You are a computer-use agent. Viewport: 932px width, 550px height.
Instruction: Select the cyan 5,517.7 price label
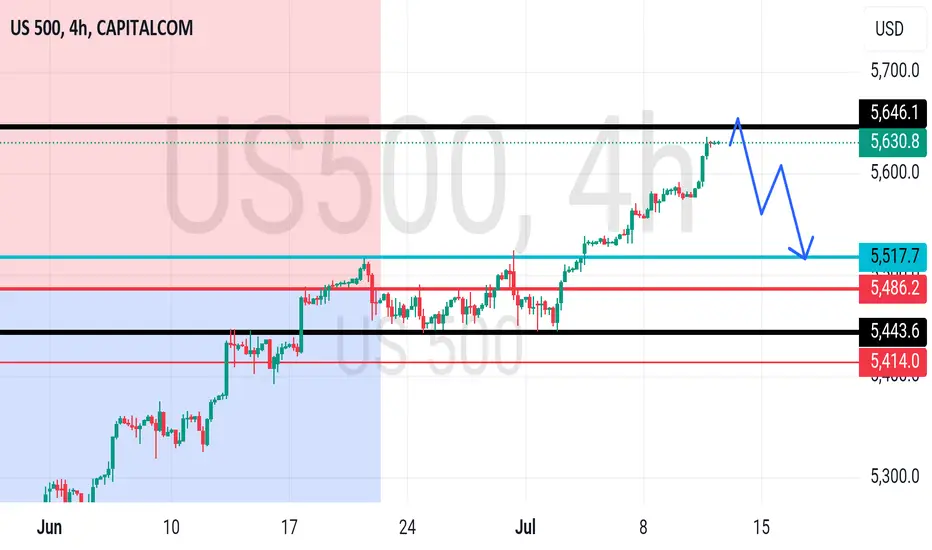tap(893, 257)
